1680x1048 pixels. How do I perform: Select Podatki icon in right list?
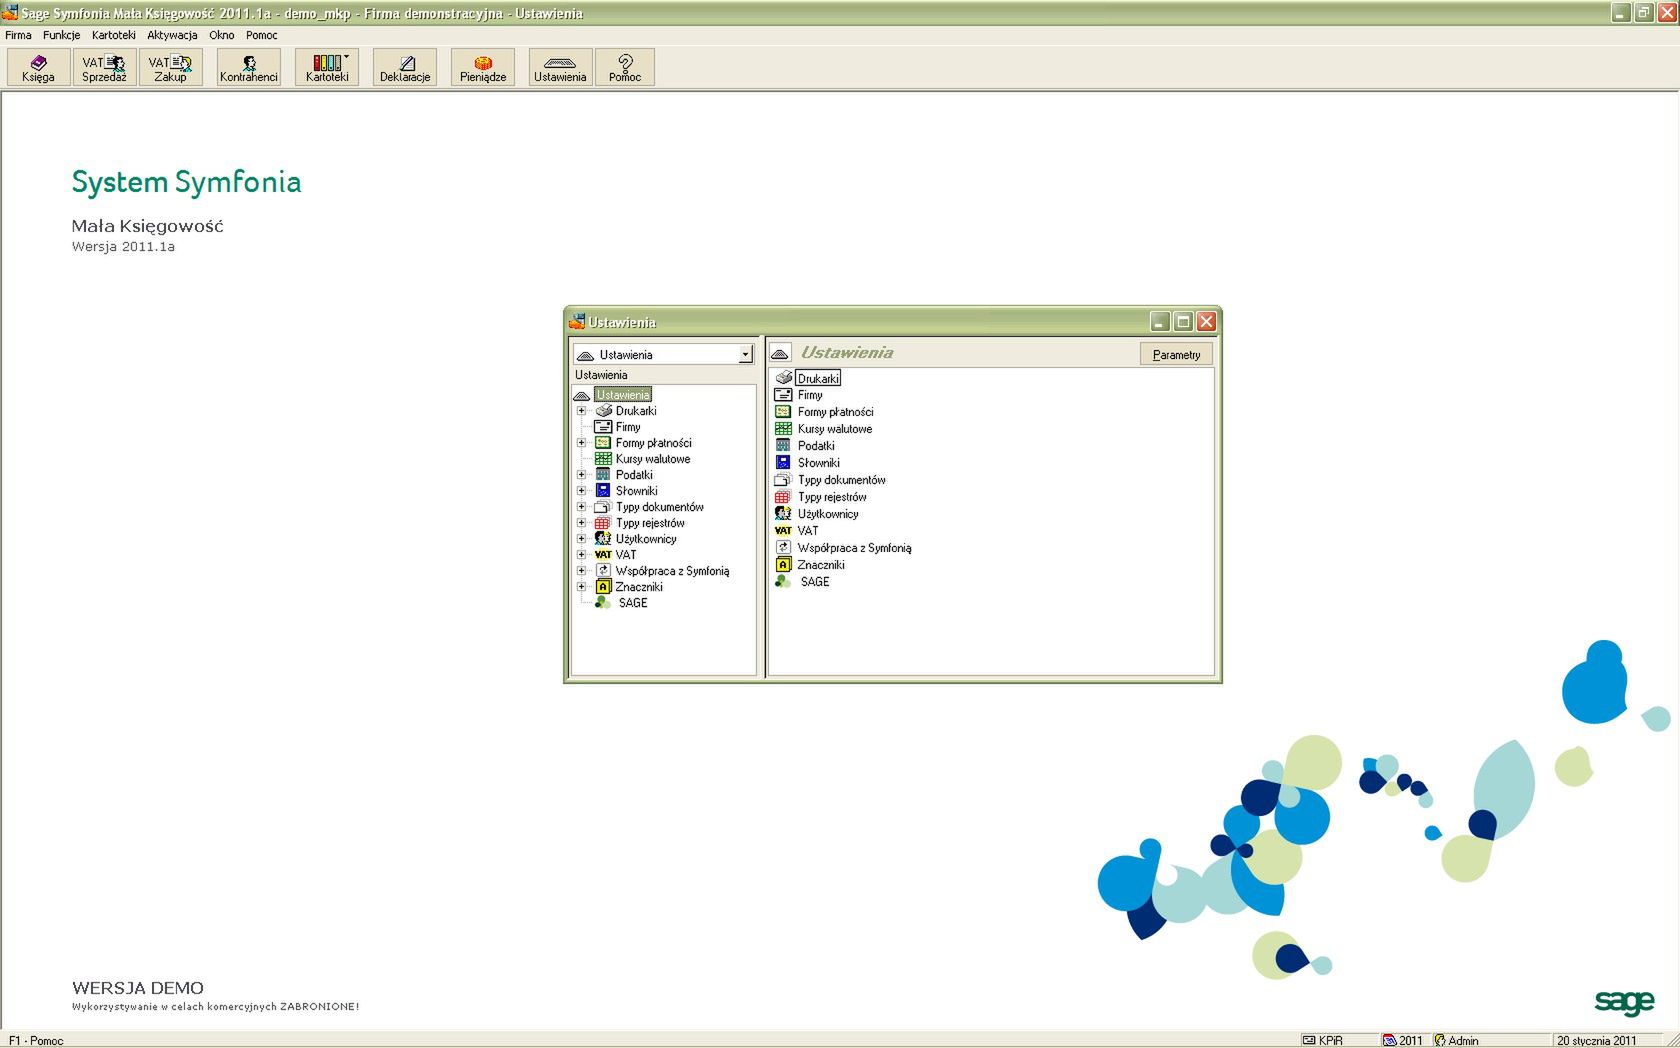click(784, 446)
